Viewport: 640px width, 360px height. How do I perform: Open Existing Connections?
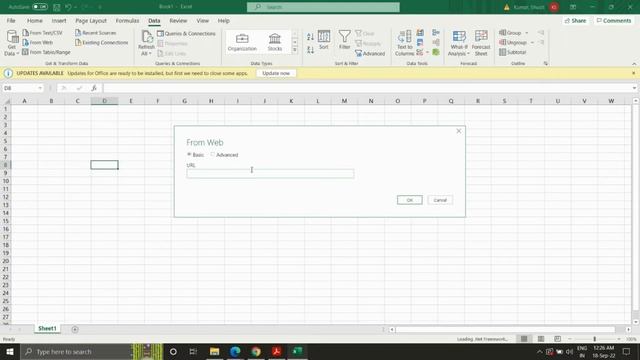[x=101, y=42]
